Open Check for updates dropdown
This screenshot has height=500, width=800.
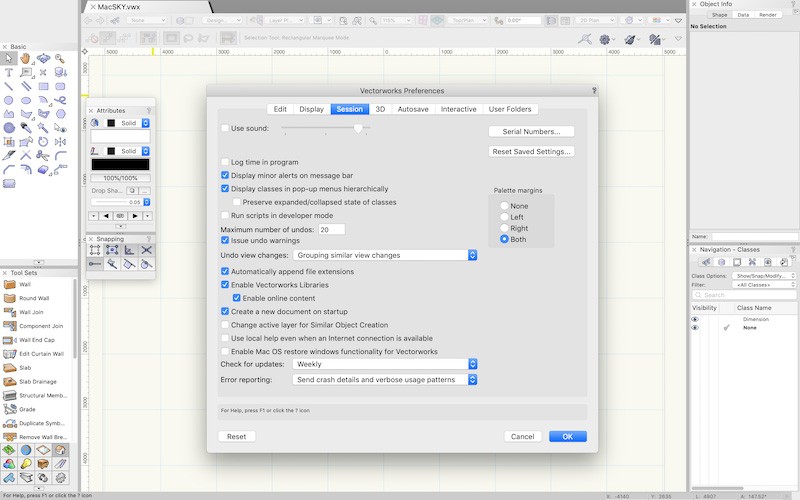click(x=385, y=364)
